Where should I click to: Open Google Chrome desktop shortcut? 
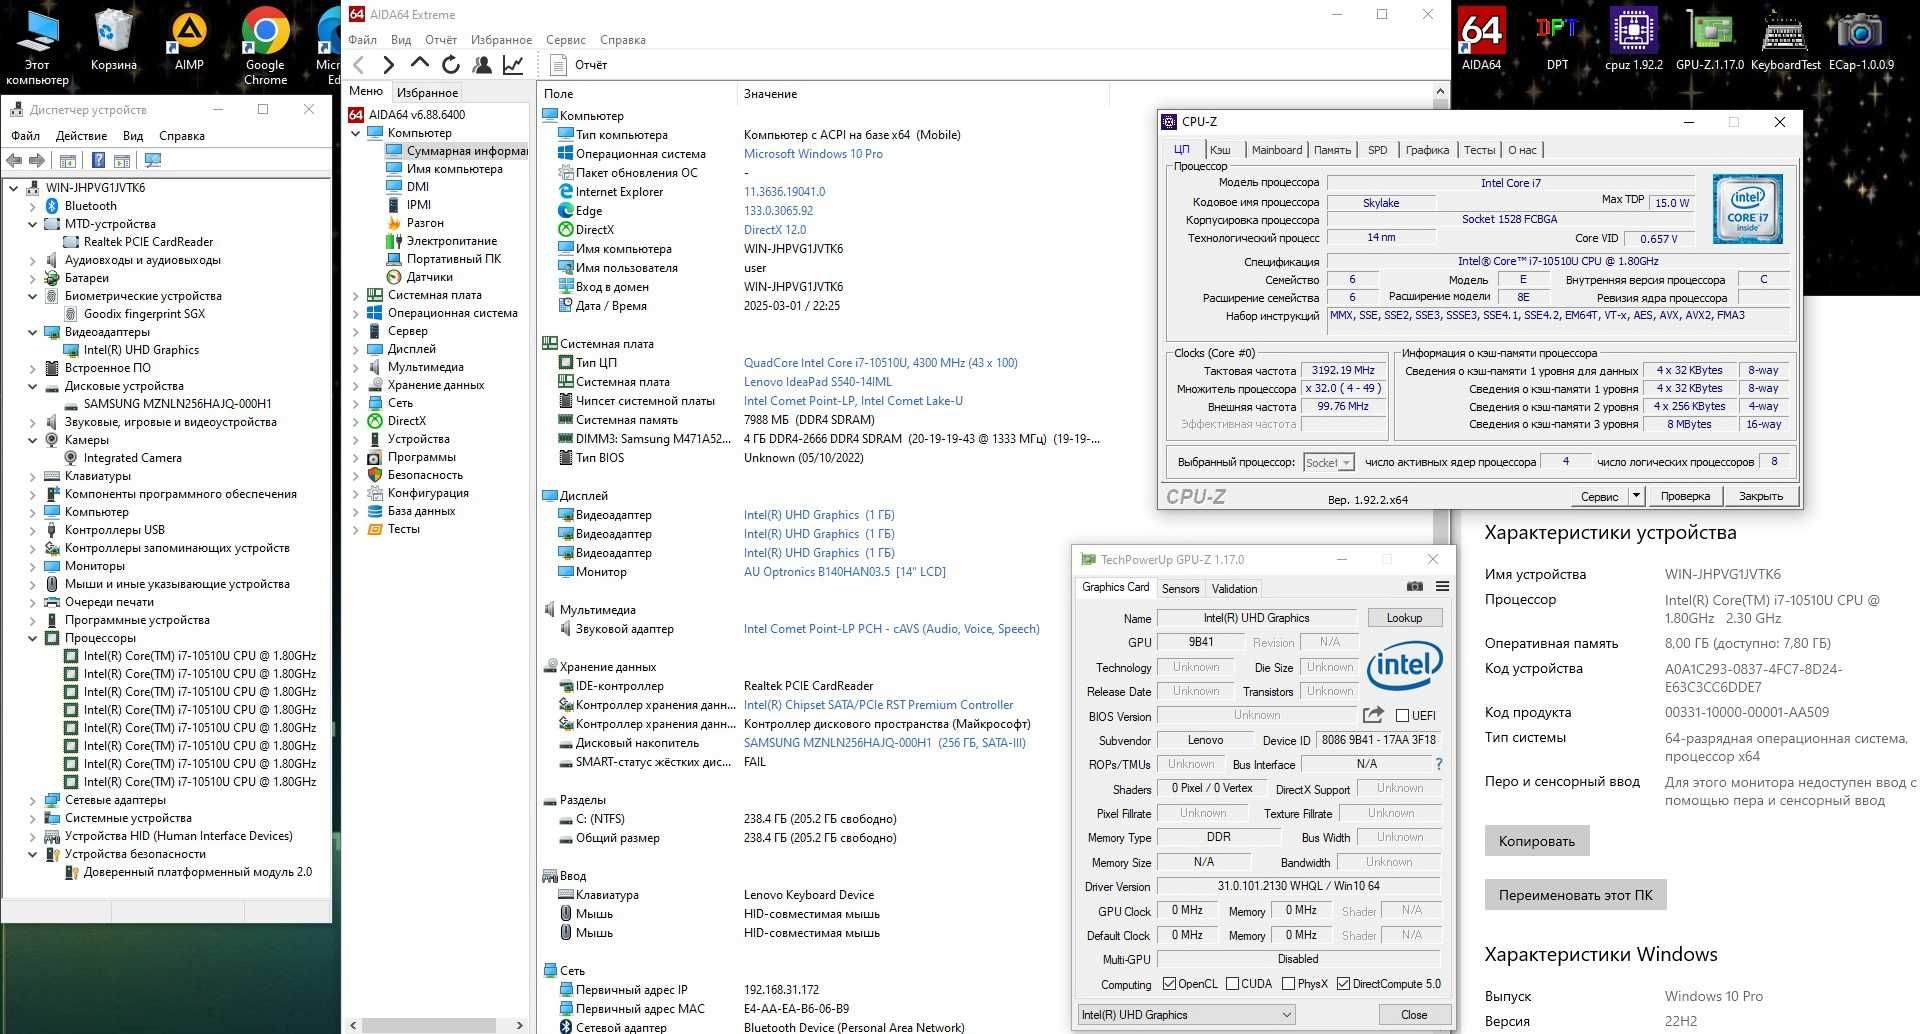coord(265,46)
